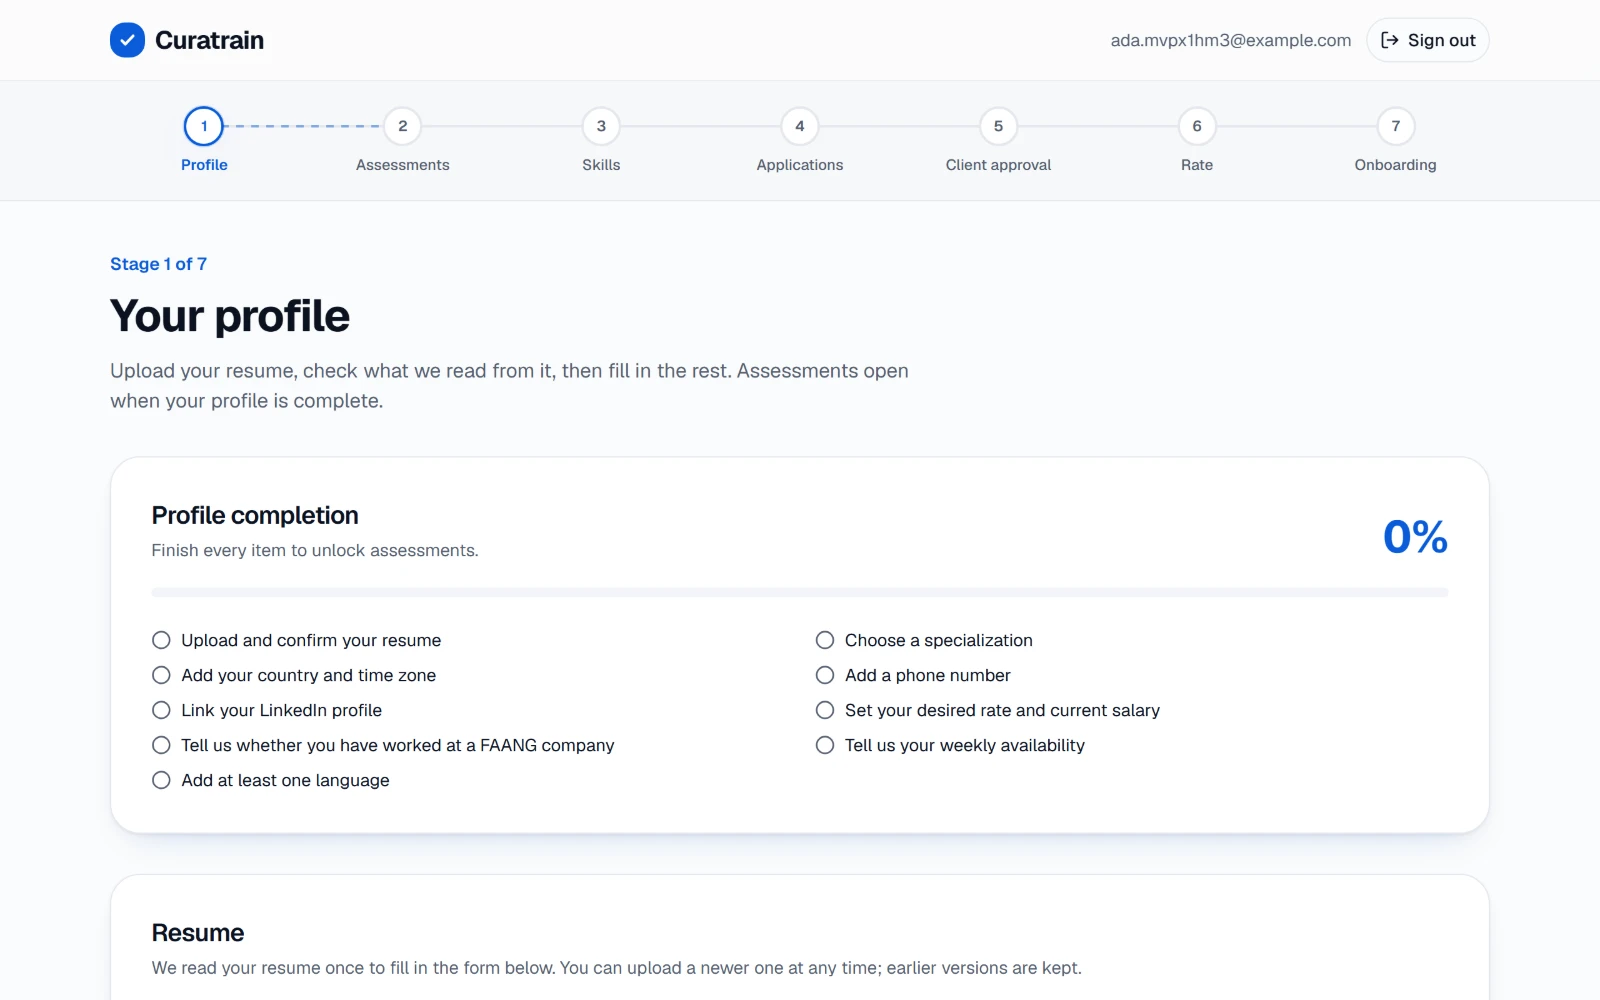Select step 4 Applications circle
The height and width of the screenshot is (1000, 1600).
(x=800, y=126)
